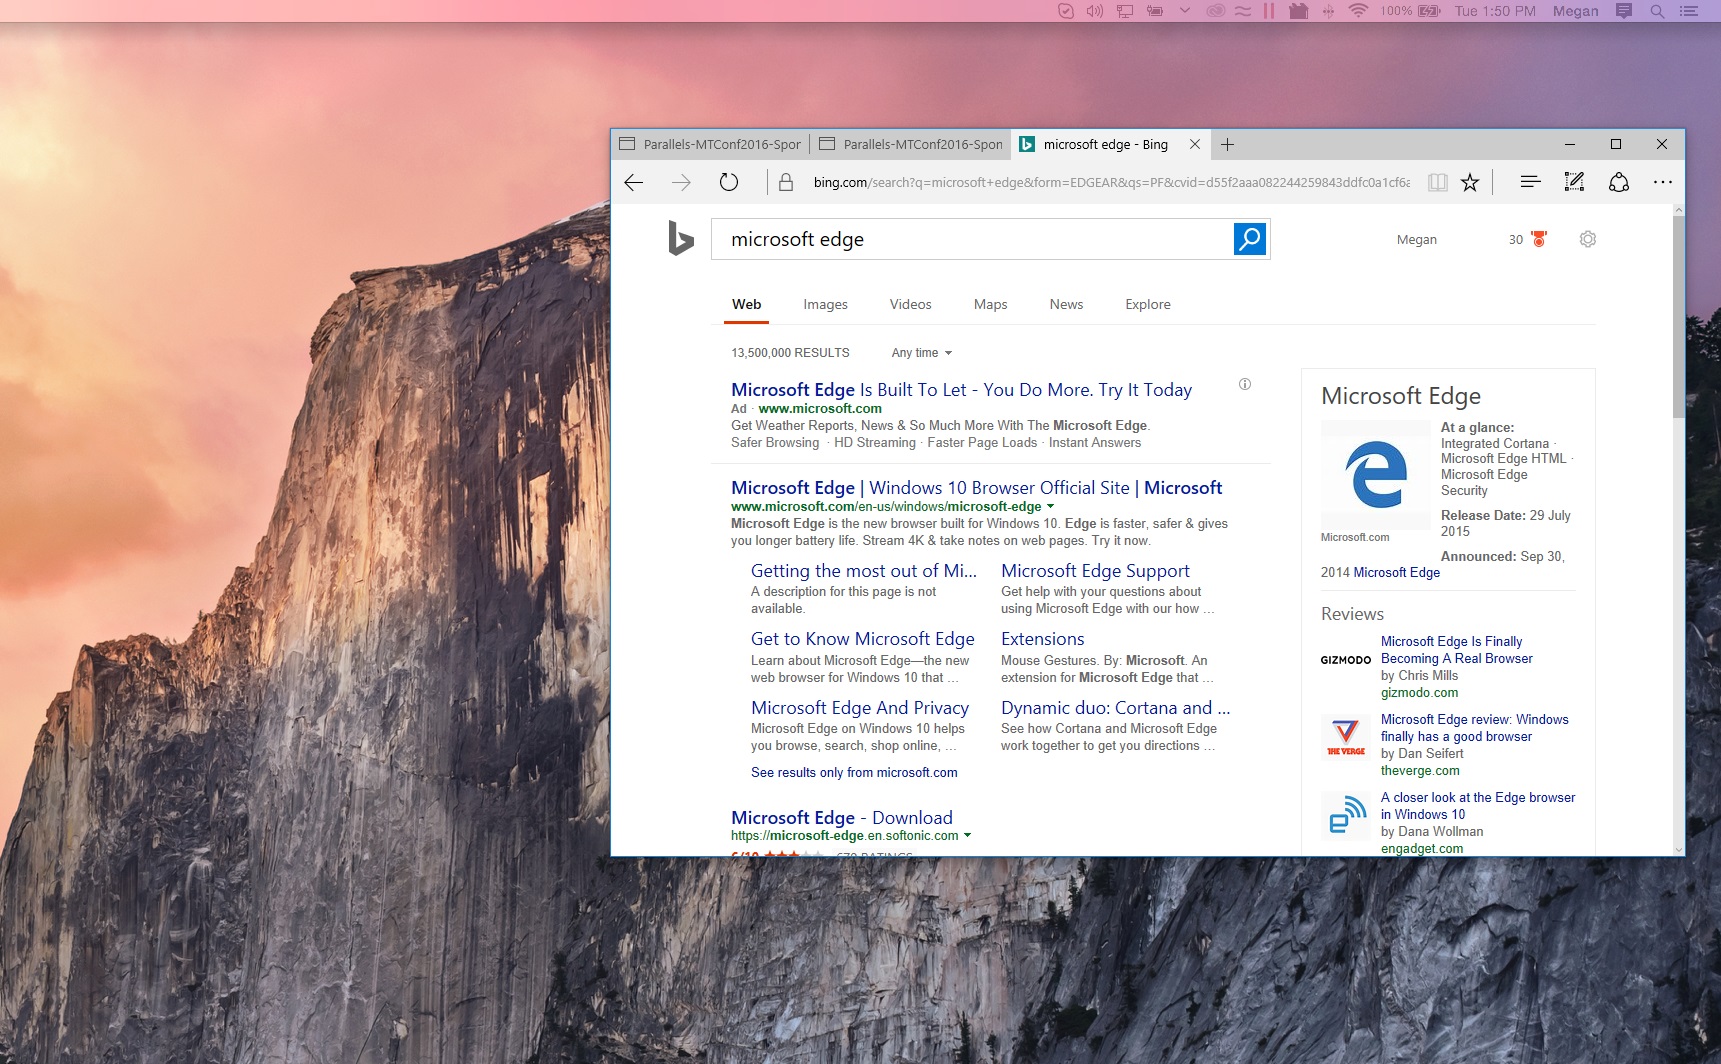The width and height of the screenshot is (1721, 1064).
Task: Click the blue Bing search magnifier button
Action: point(1250,239)
